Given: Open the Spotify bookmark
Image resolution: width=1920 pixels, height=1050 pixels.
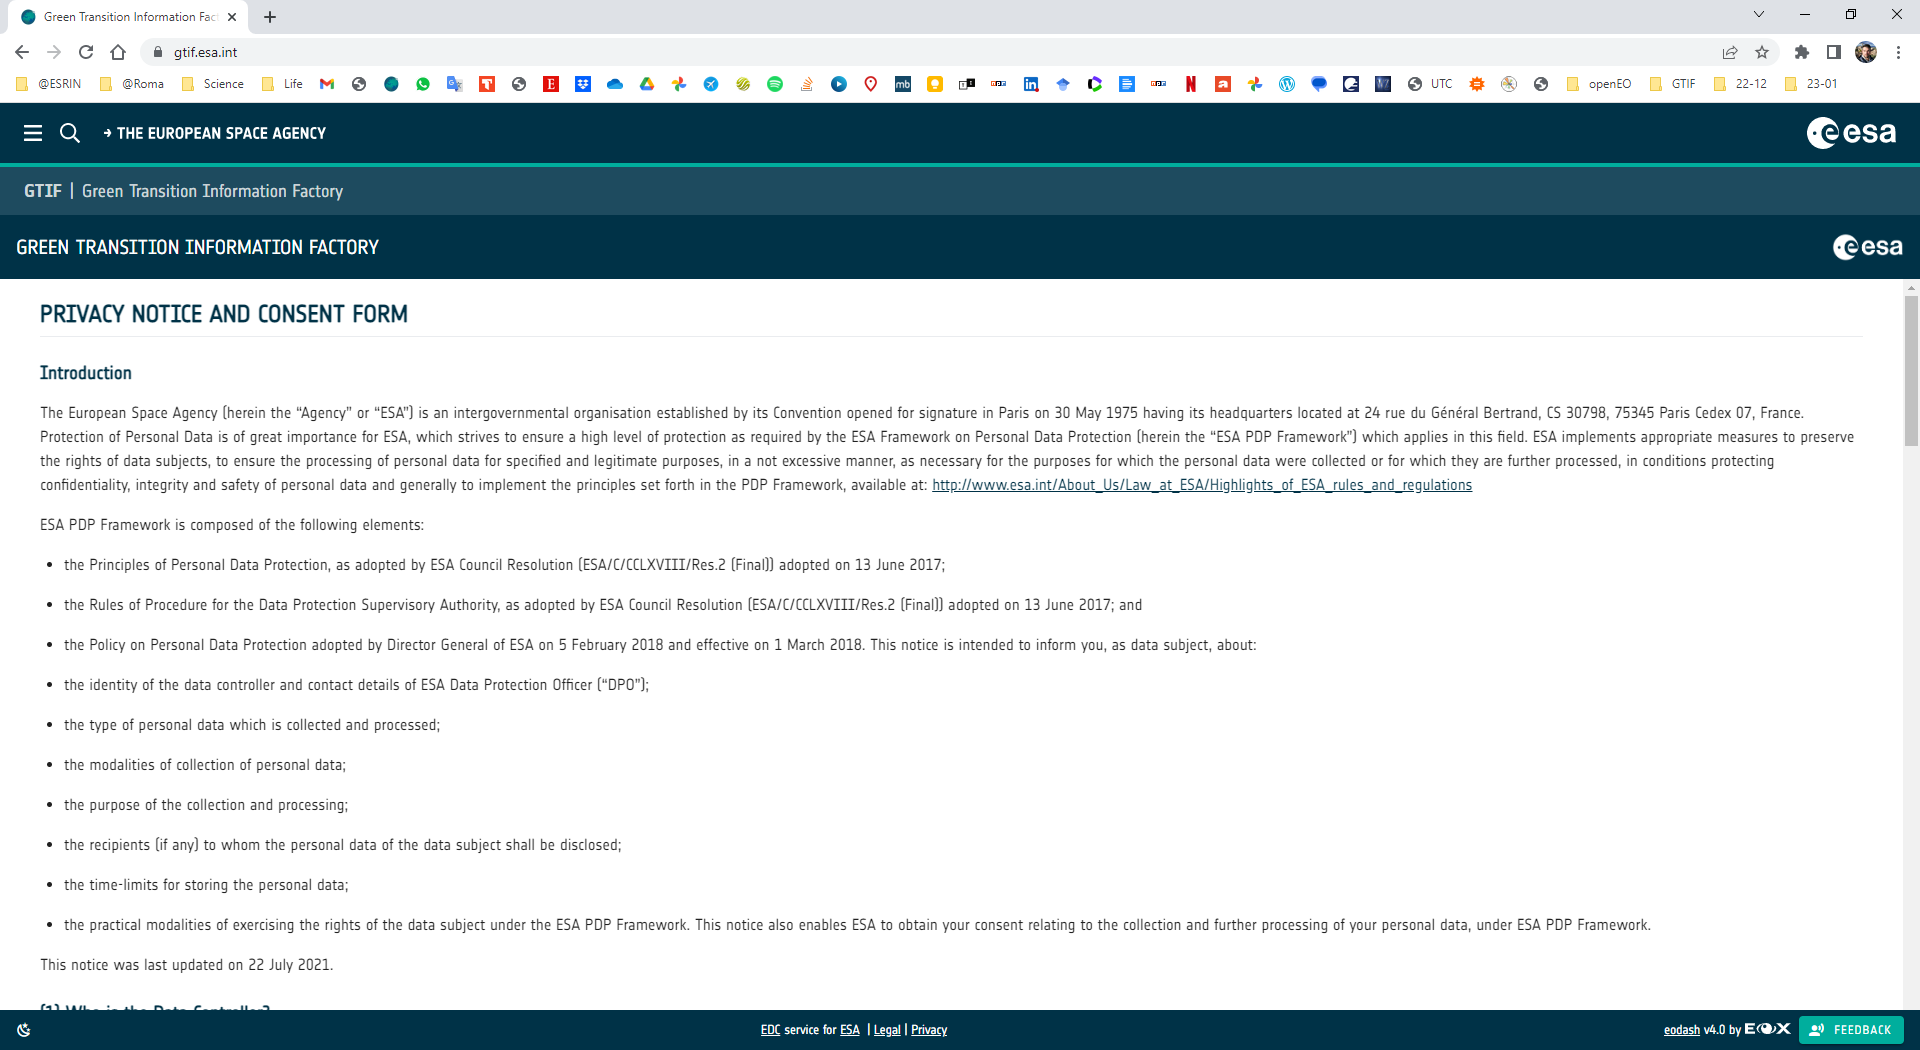Looking at the screenshot, I should (775, 84).
